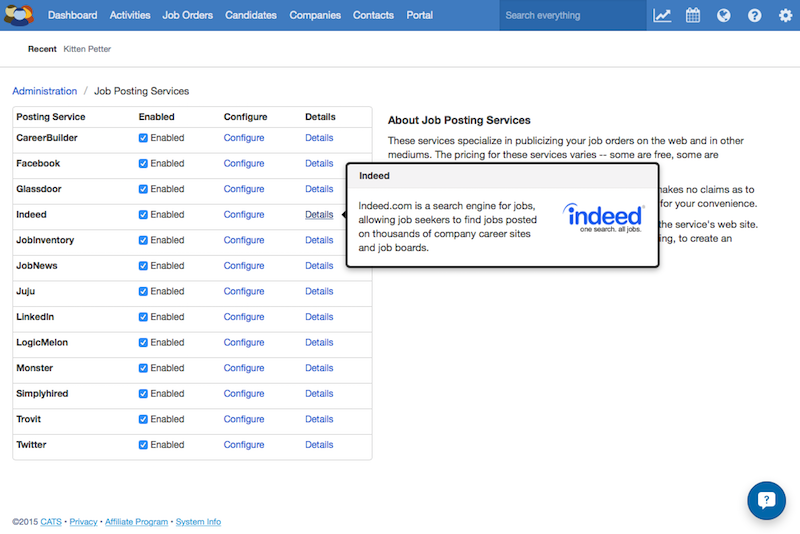Open the help question mark icon
This screenshot has width=800, height=534.
click(x=754, y=16)
